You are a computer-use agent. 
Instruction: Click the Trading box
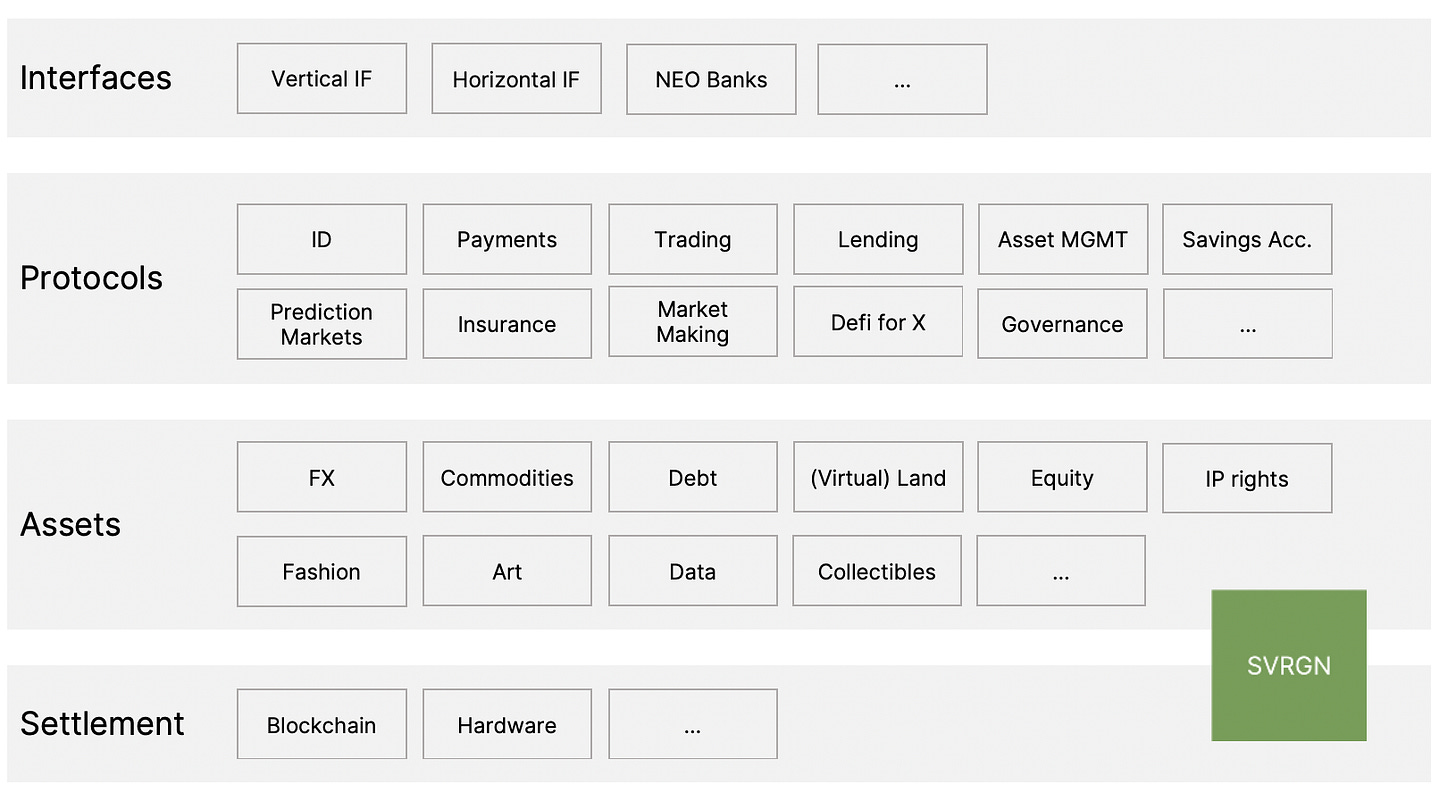[693, 239]
